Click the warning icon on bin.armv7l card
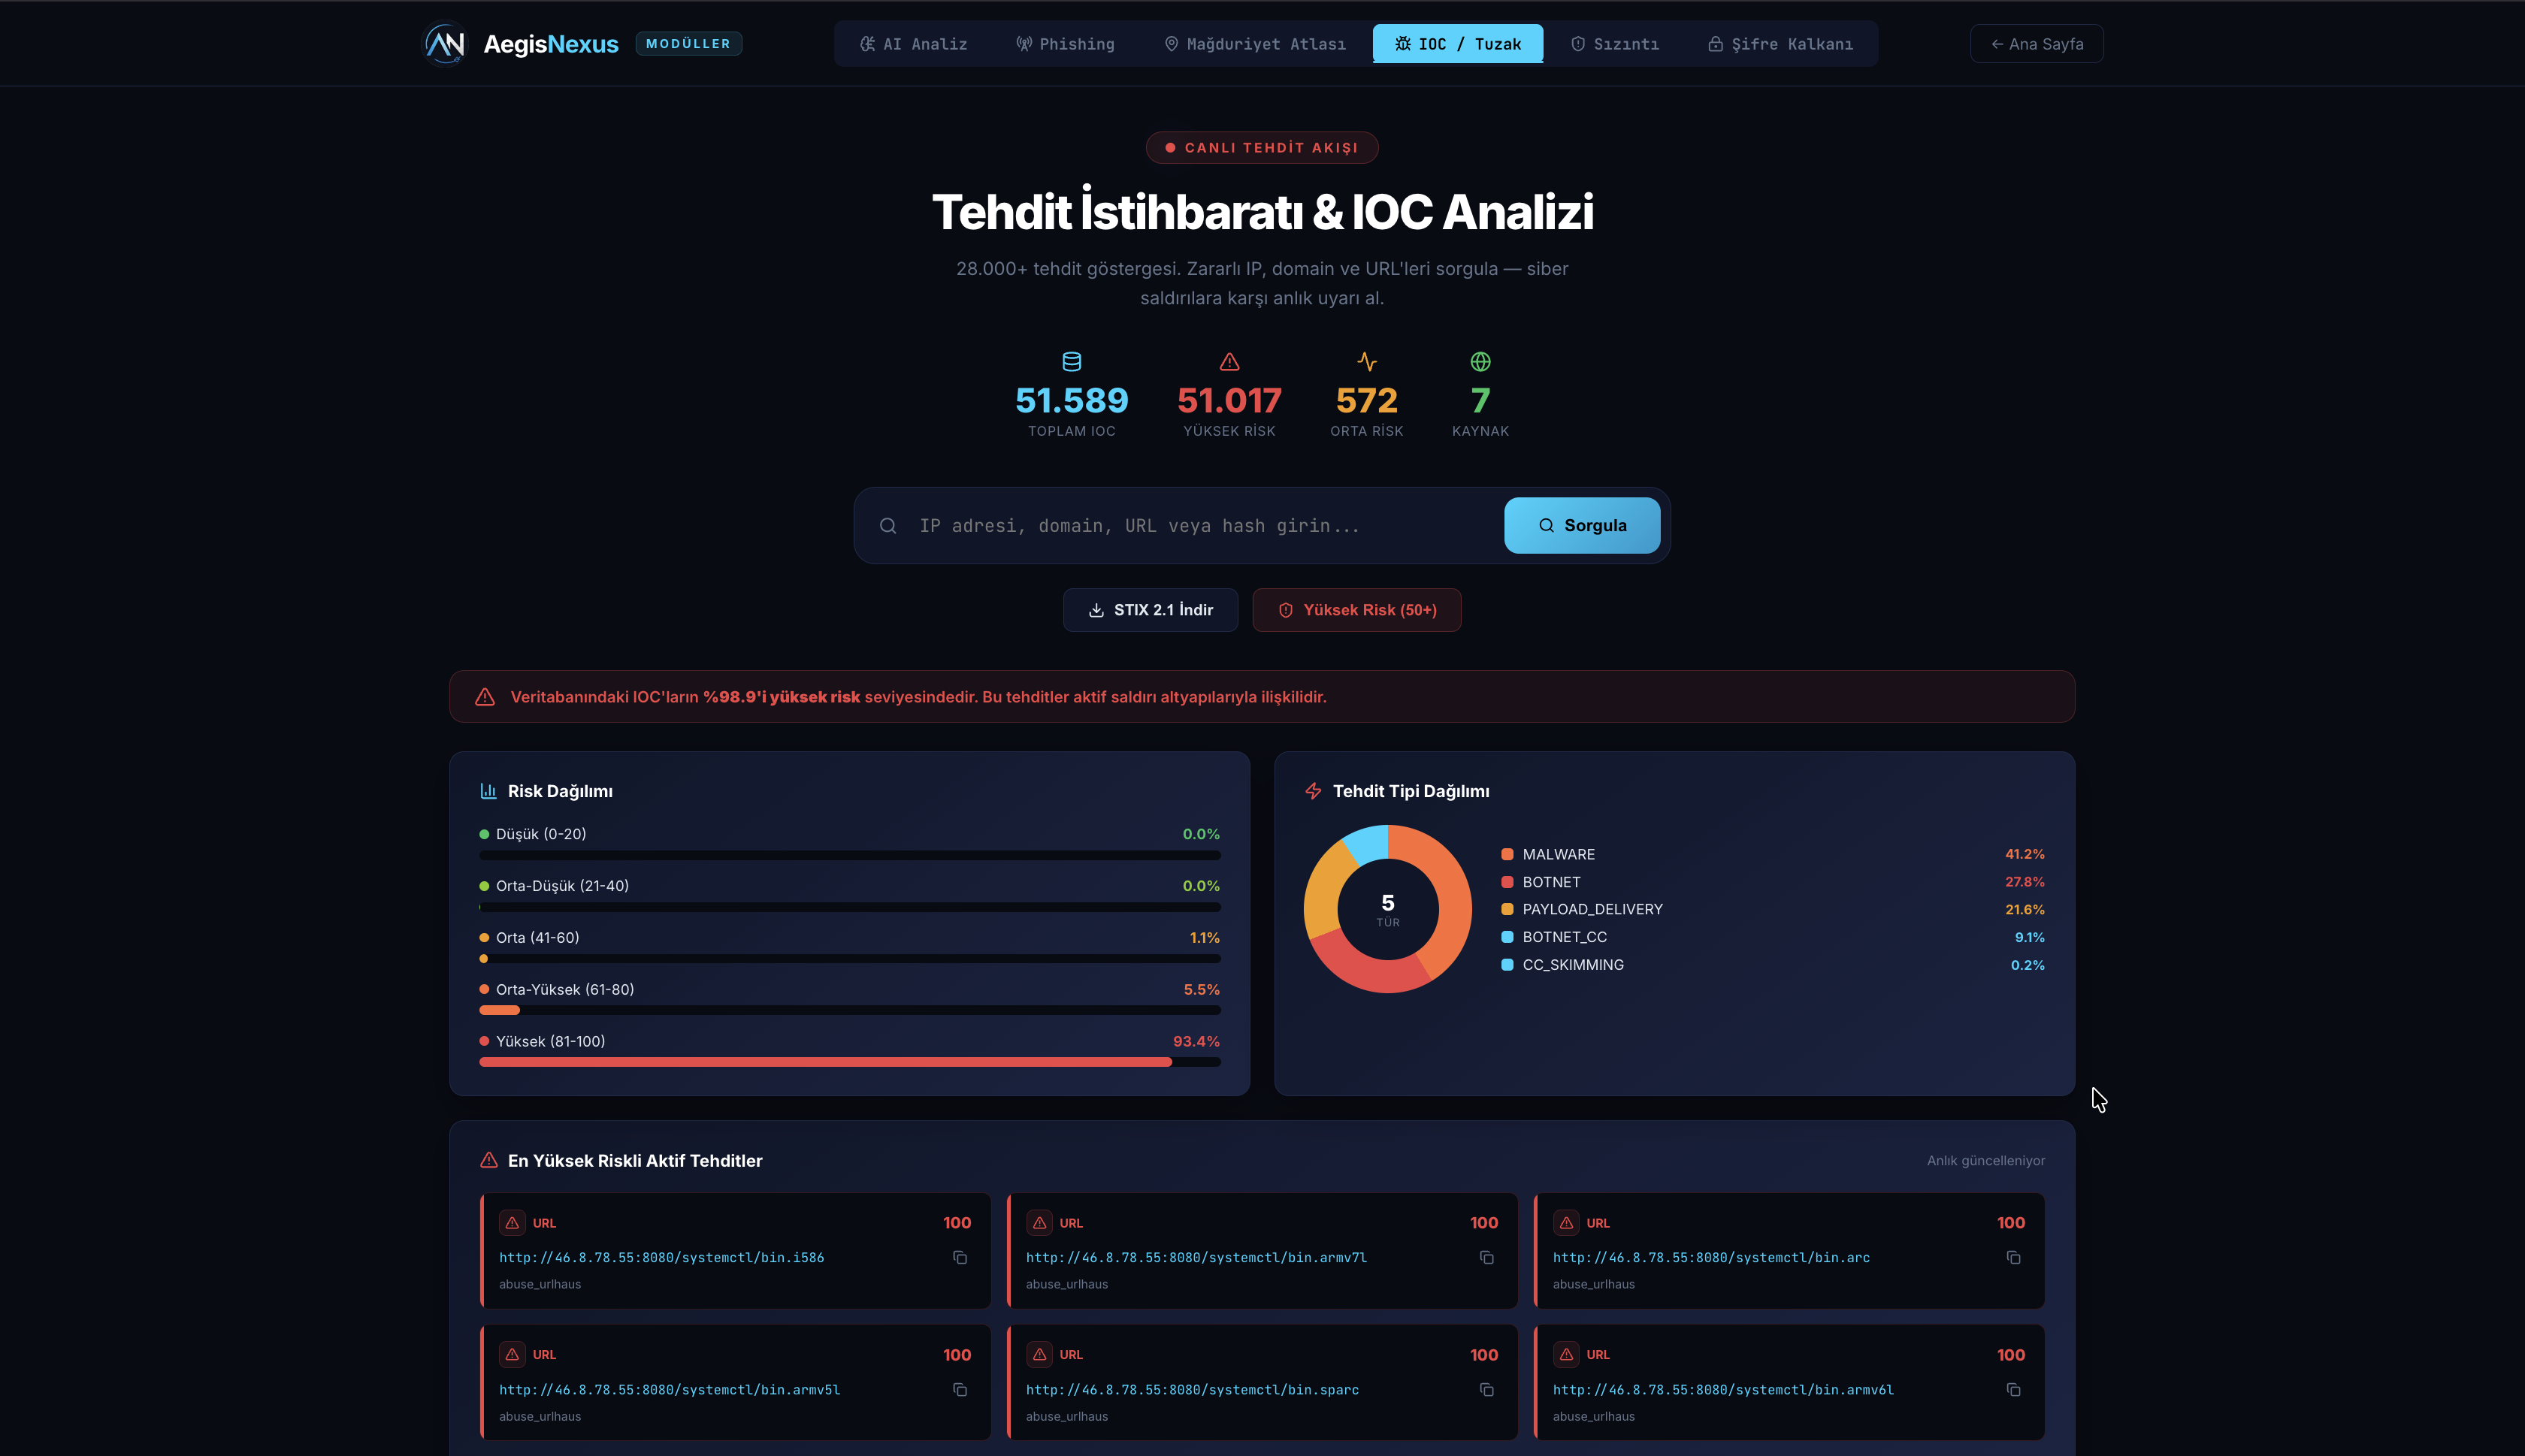The height and width of the screenshot is (1456, 2525). pos(1040,1223)
